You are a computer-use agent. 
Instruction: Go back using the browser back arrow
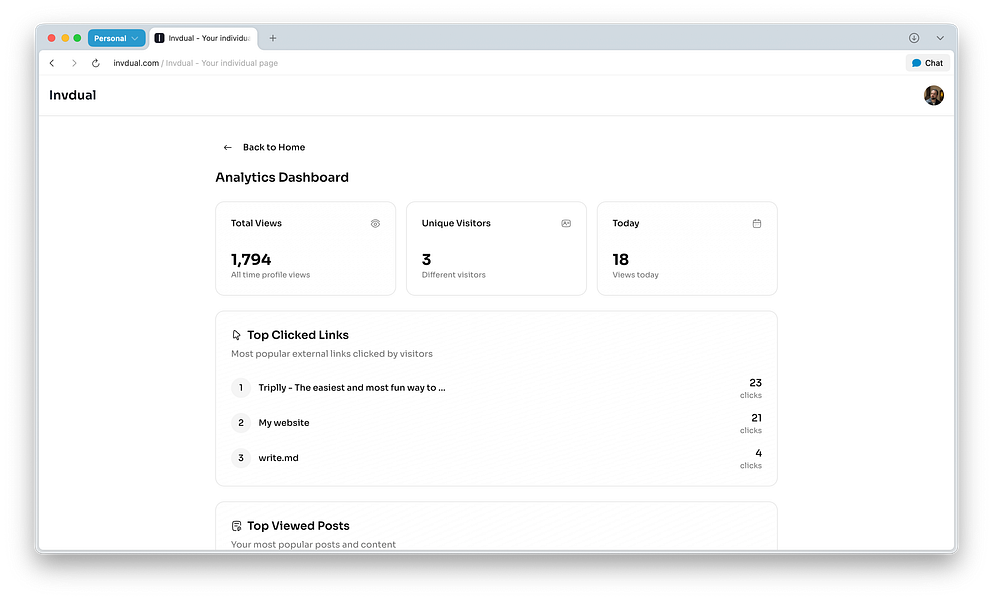coord(52,63)
